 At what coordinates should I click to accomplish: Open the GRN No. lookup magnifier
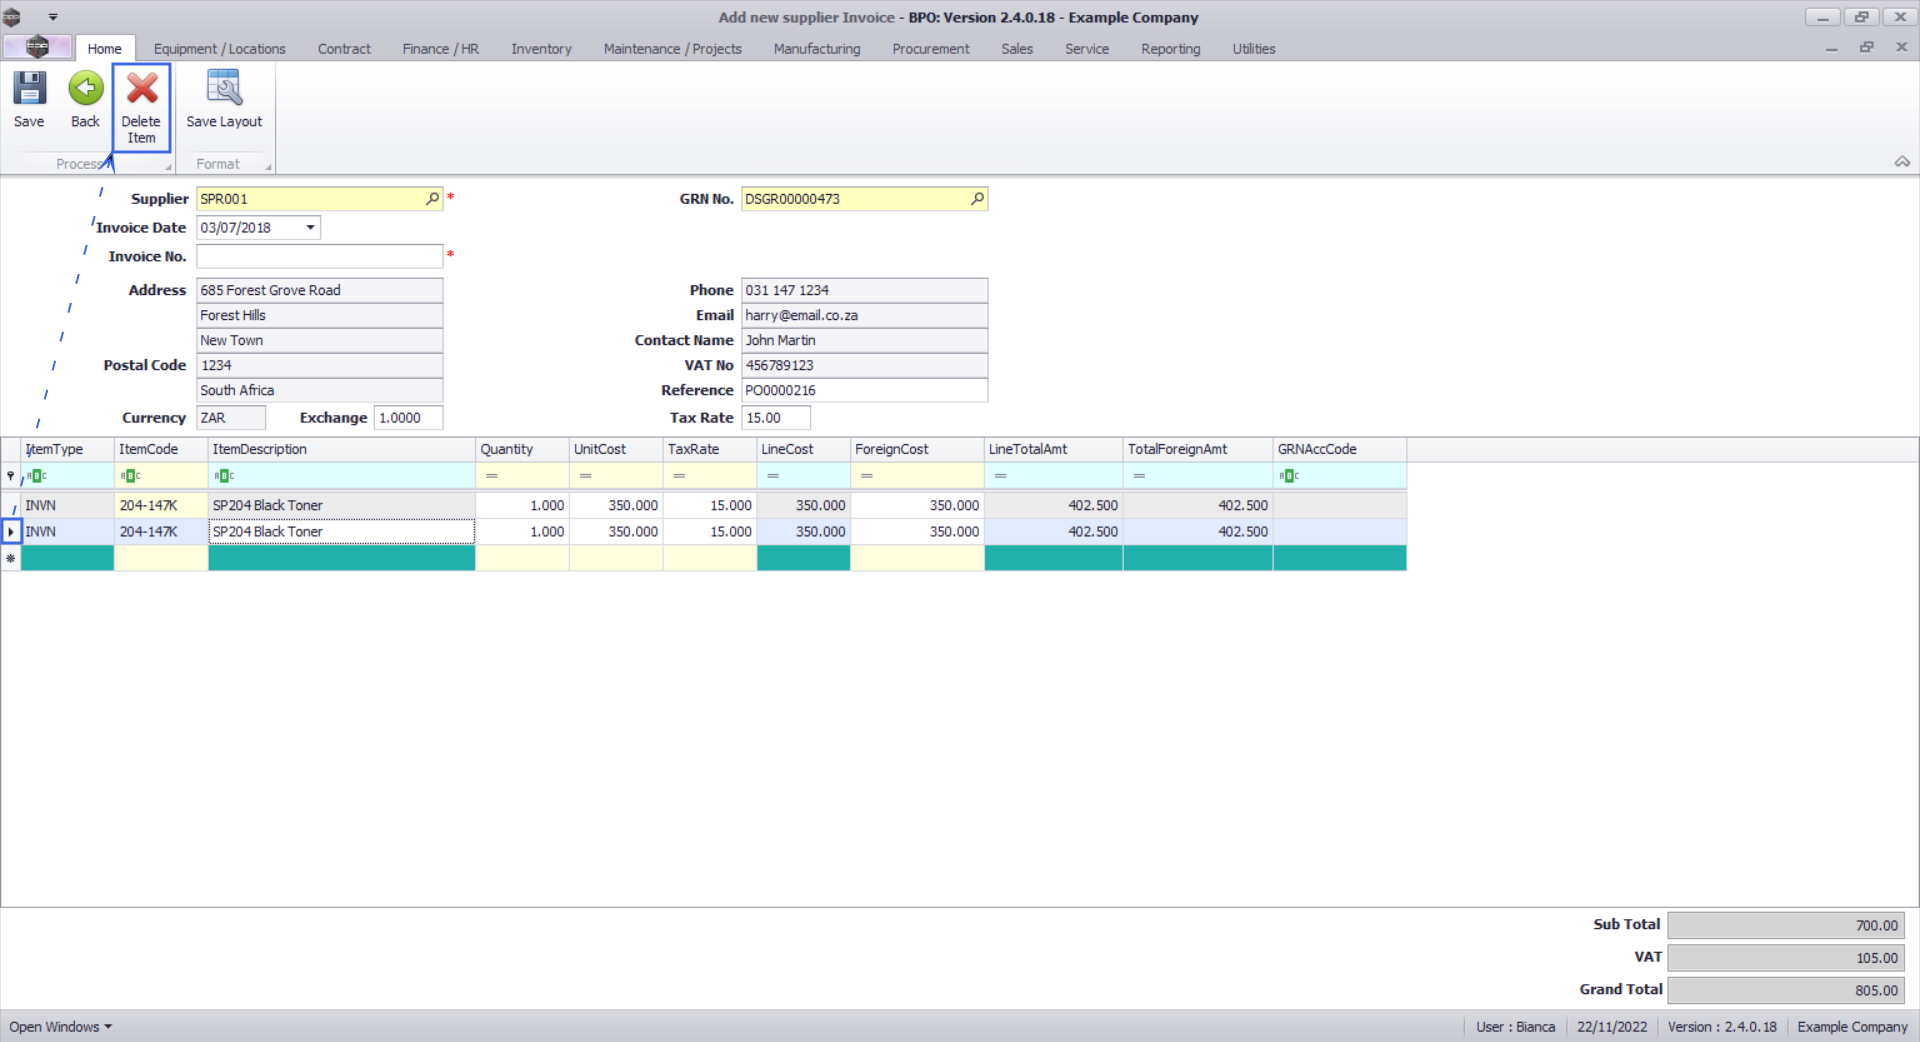[978, 199]
